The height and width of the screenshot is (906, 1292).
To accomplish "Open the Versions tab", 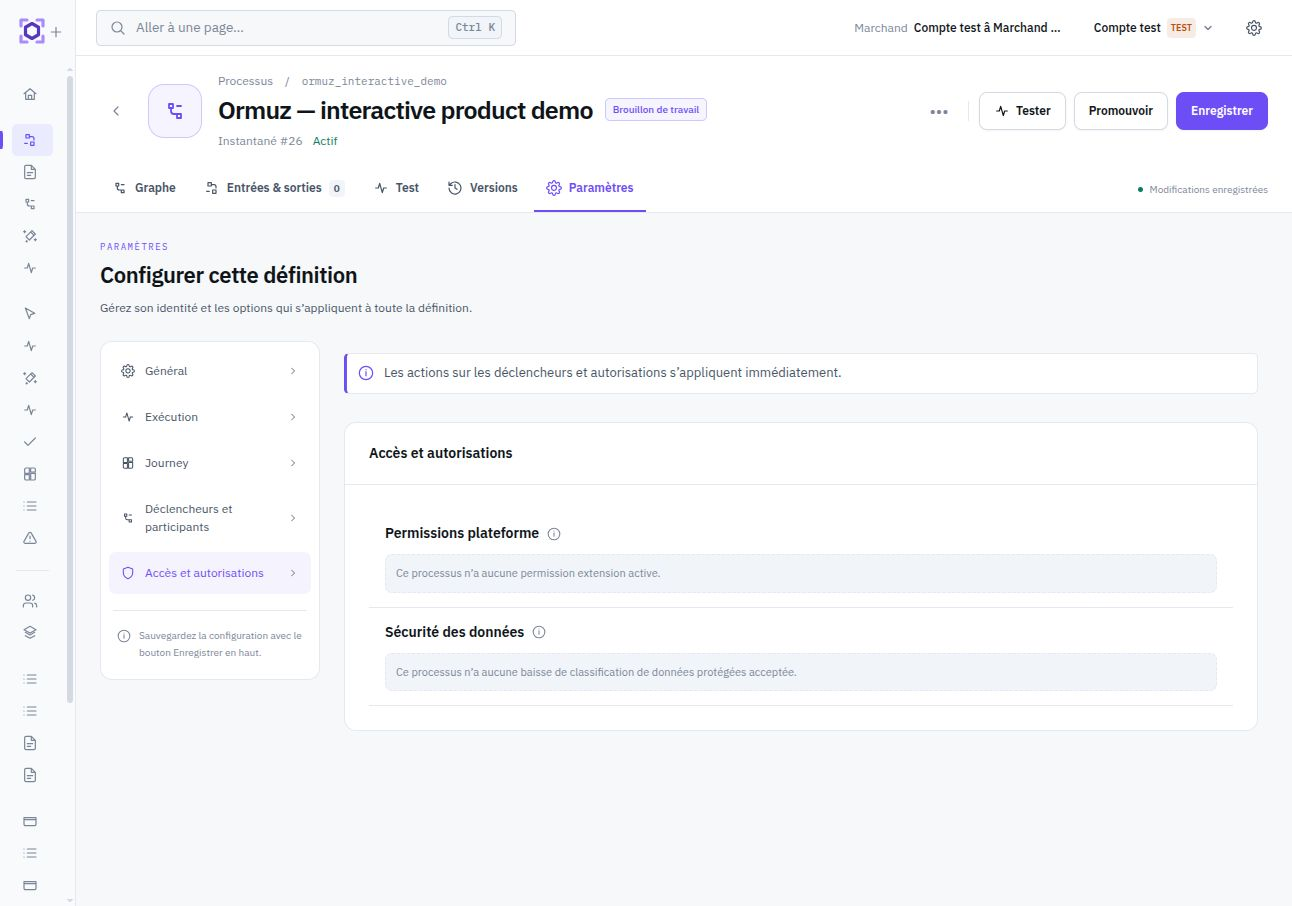I will point(483,188).
